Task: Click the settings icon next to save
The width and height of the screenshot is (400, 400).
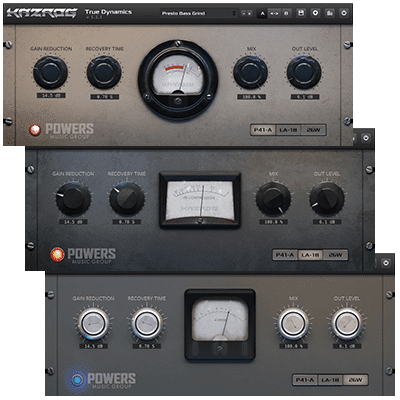Action: [x=315, y=13]
